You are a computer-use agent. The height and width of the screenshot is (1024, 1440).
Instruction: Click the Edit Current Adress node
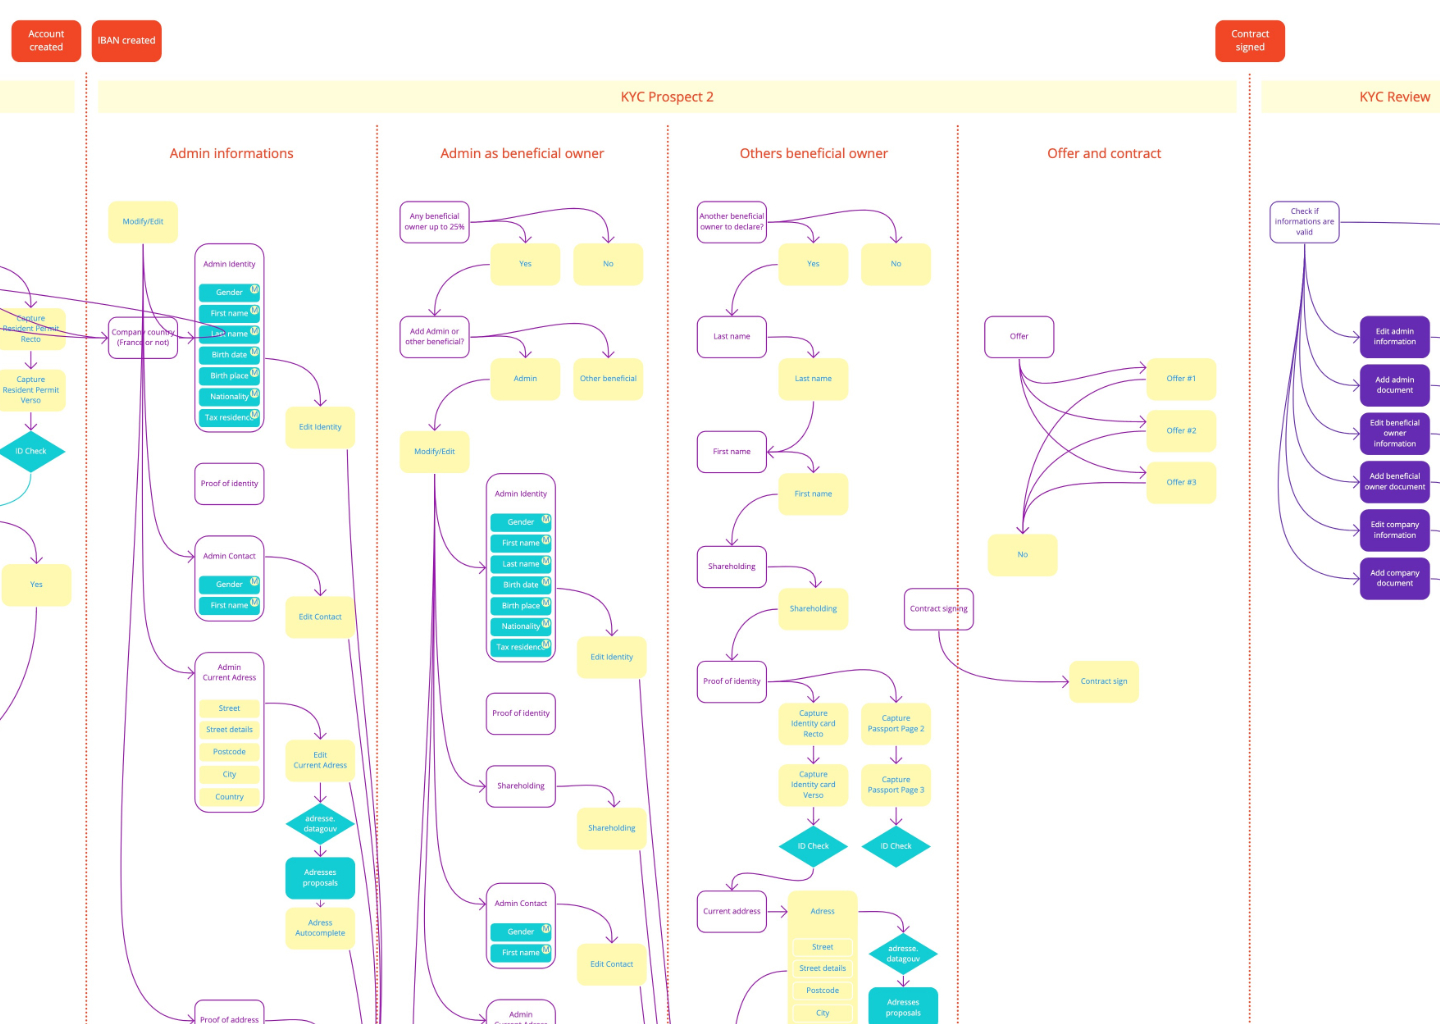pyautogui.click(x=320, y=761)
